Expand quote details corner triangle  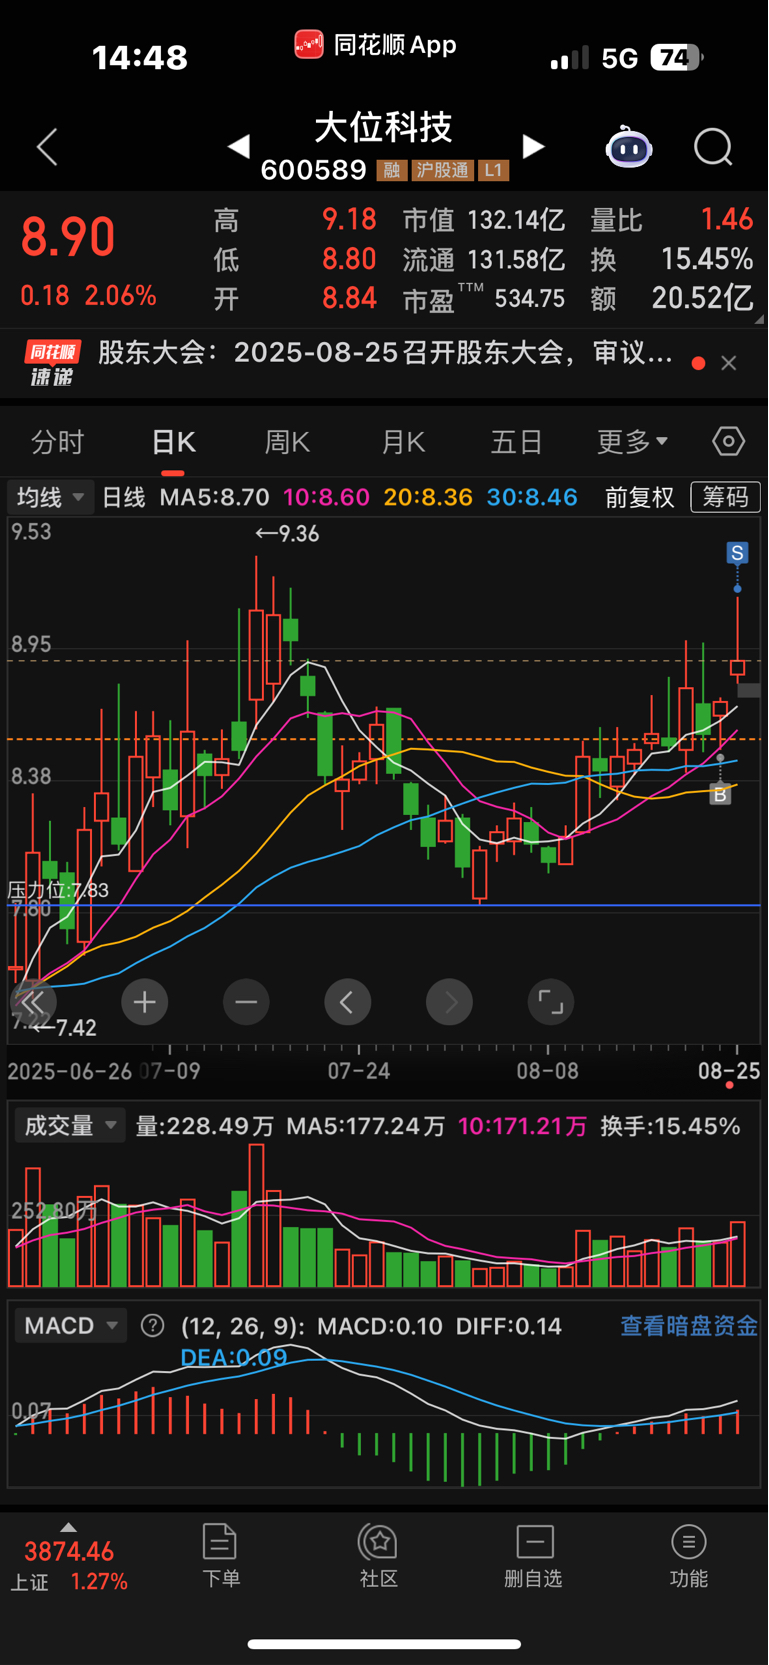tap(759, 320)
